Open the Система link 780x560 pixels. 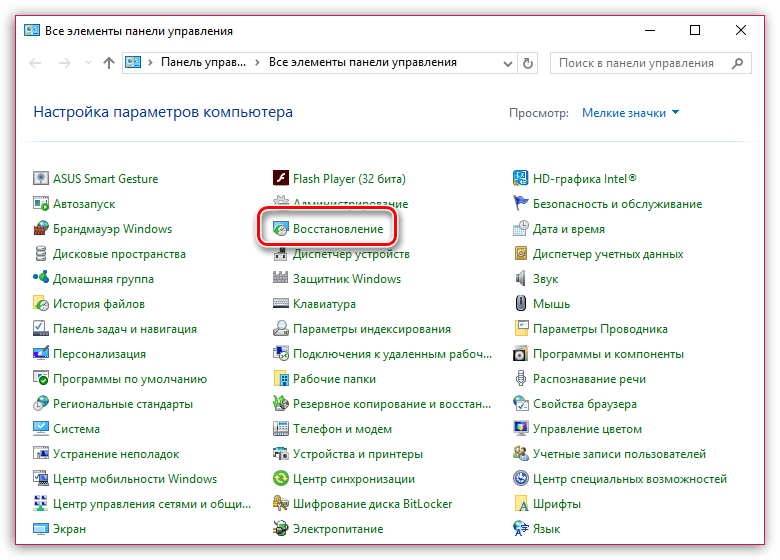tap(76, 429)
